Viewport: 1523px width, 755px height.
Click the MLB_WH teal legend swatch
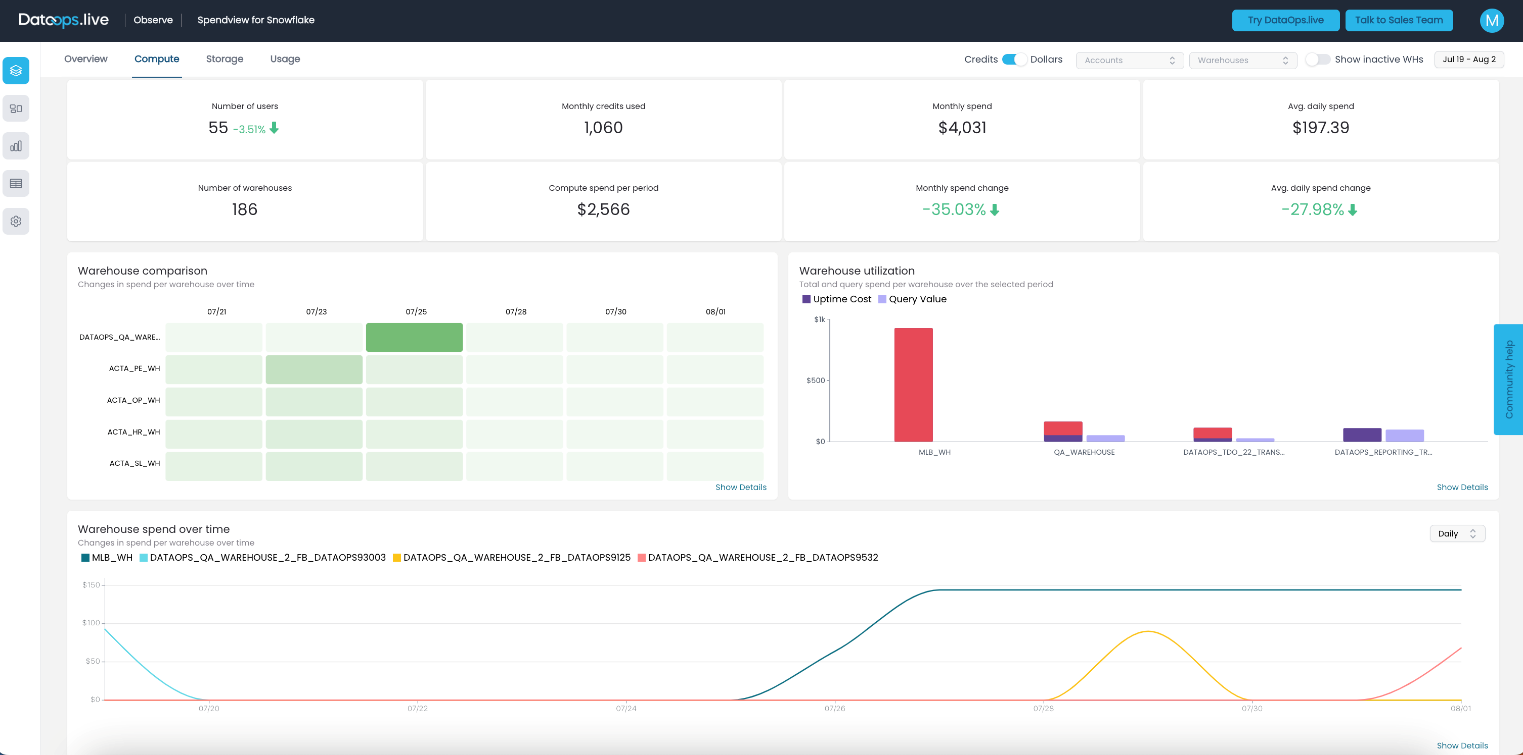tap(85, 558)
